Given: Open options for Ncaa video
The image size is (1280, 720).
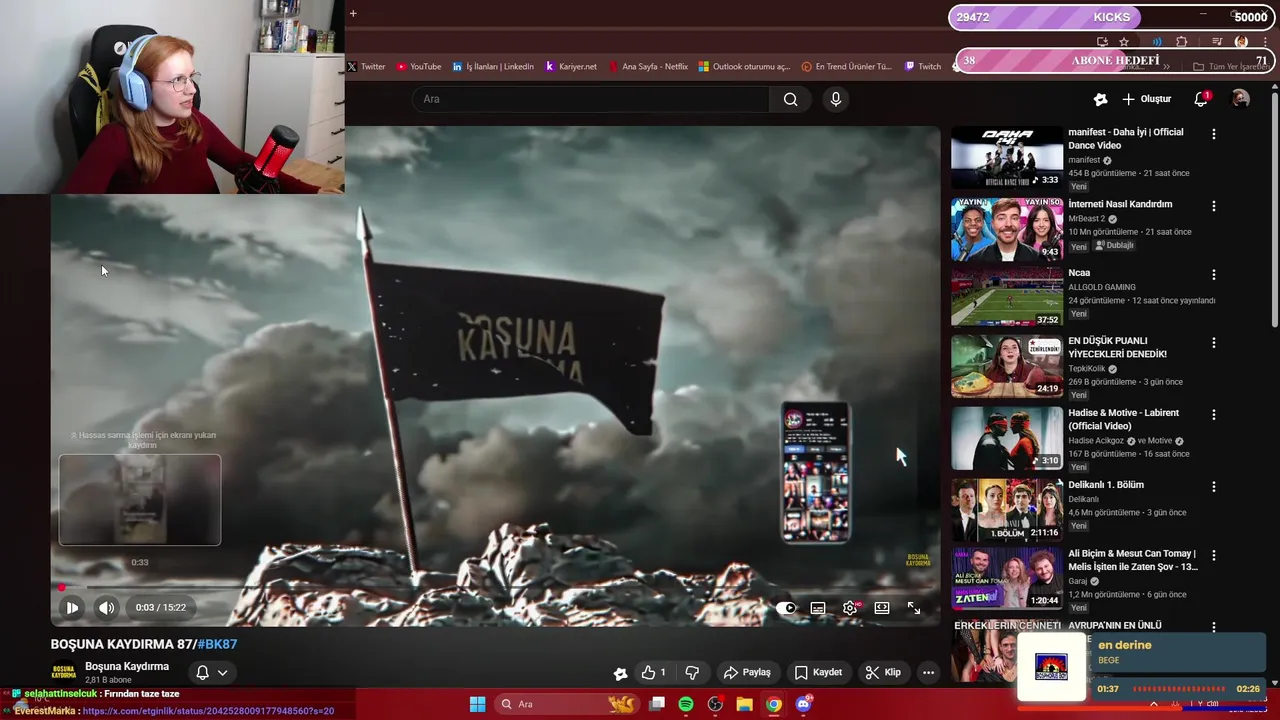Looking at the screenshot, I should tap(1214, 274).
